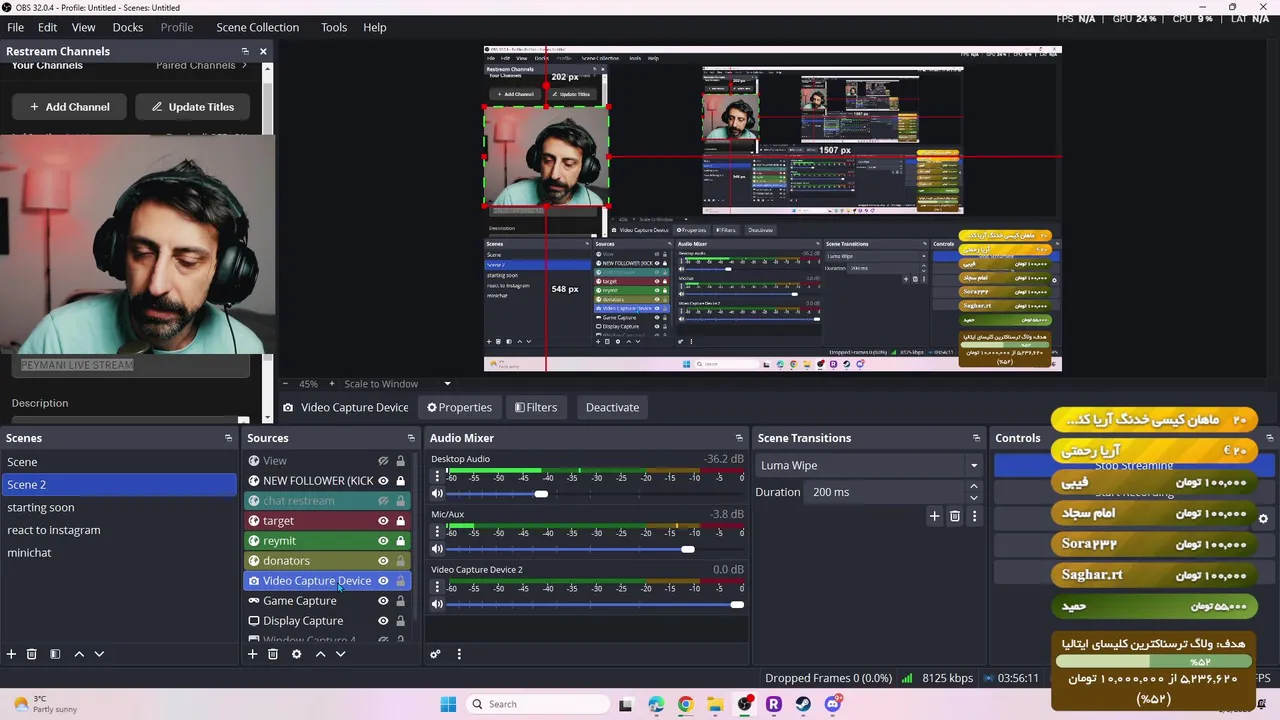Open Desktop Audio three-dot options
Image resolution: width=1280 pixels, height=720 pixels.
(437, 477)
